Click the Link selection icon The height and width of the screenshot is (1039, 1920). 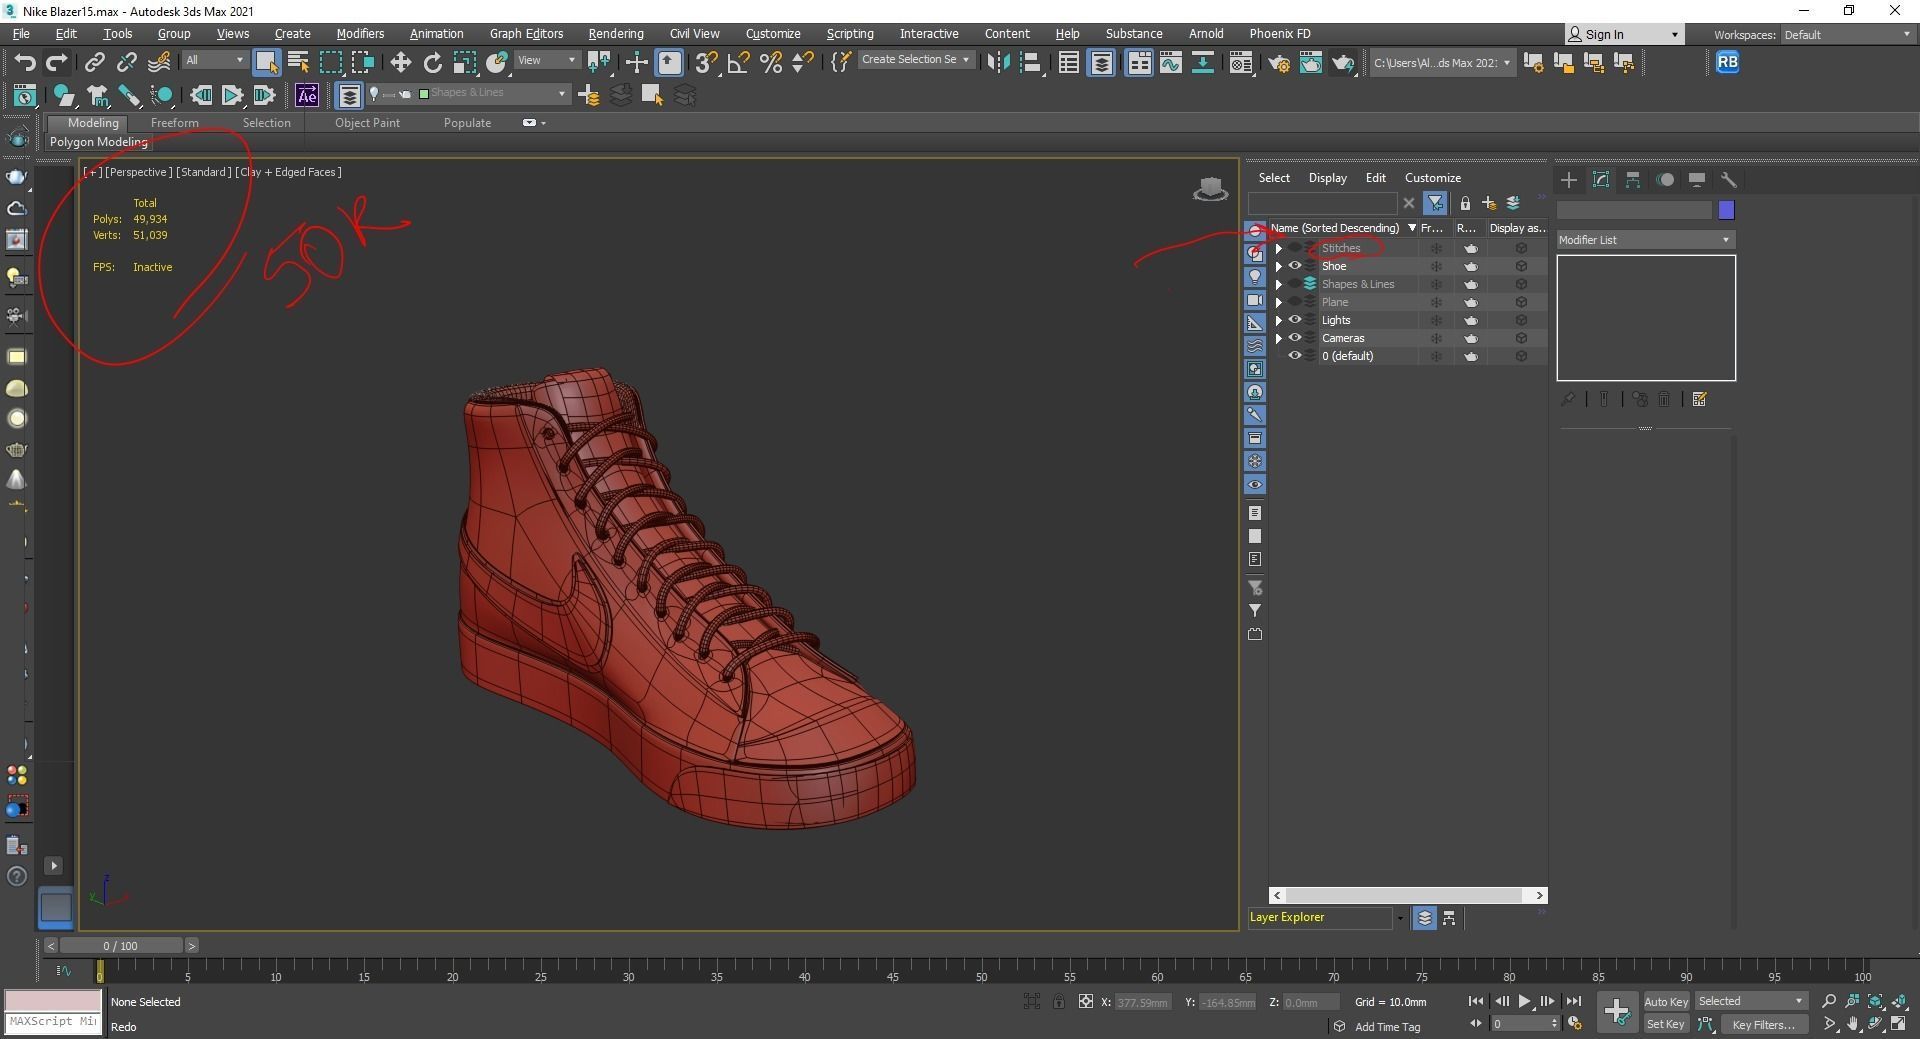click(x=94, y=63)
